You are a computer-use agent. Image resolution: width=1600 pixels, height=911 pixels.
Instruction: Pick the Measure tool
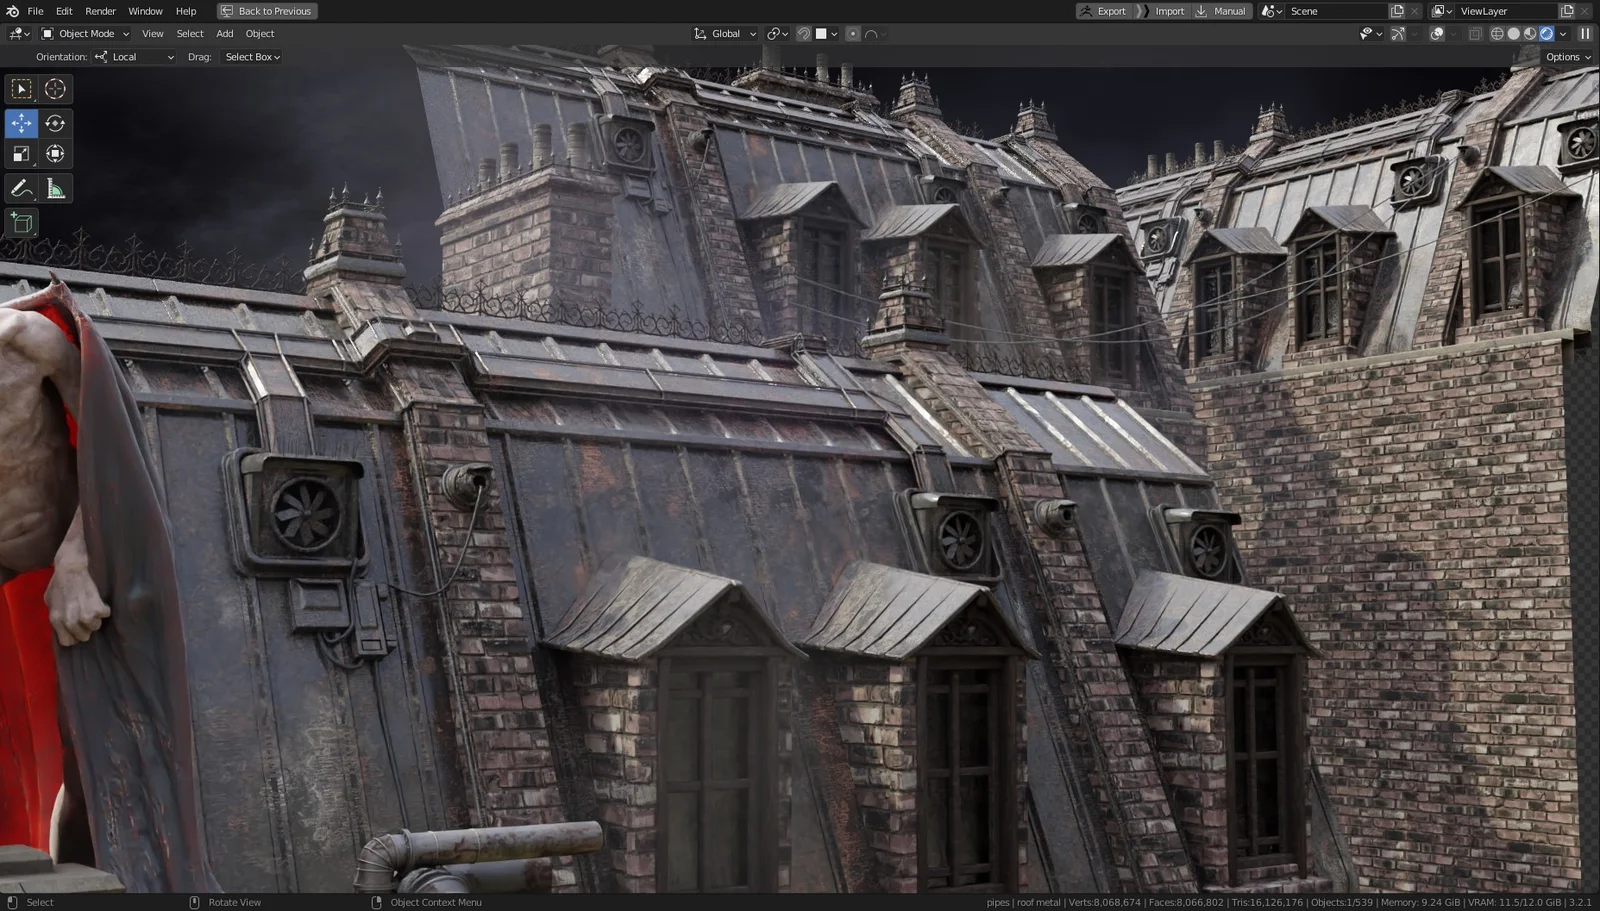[54, 187]
